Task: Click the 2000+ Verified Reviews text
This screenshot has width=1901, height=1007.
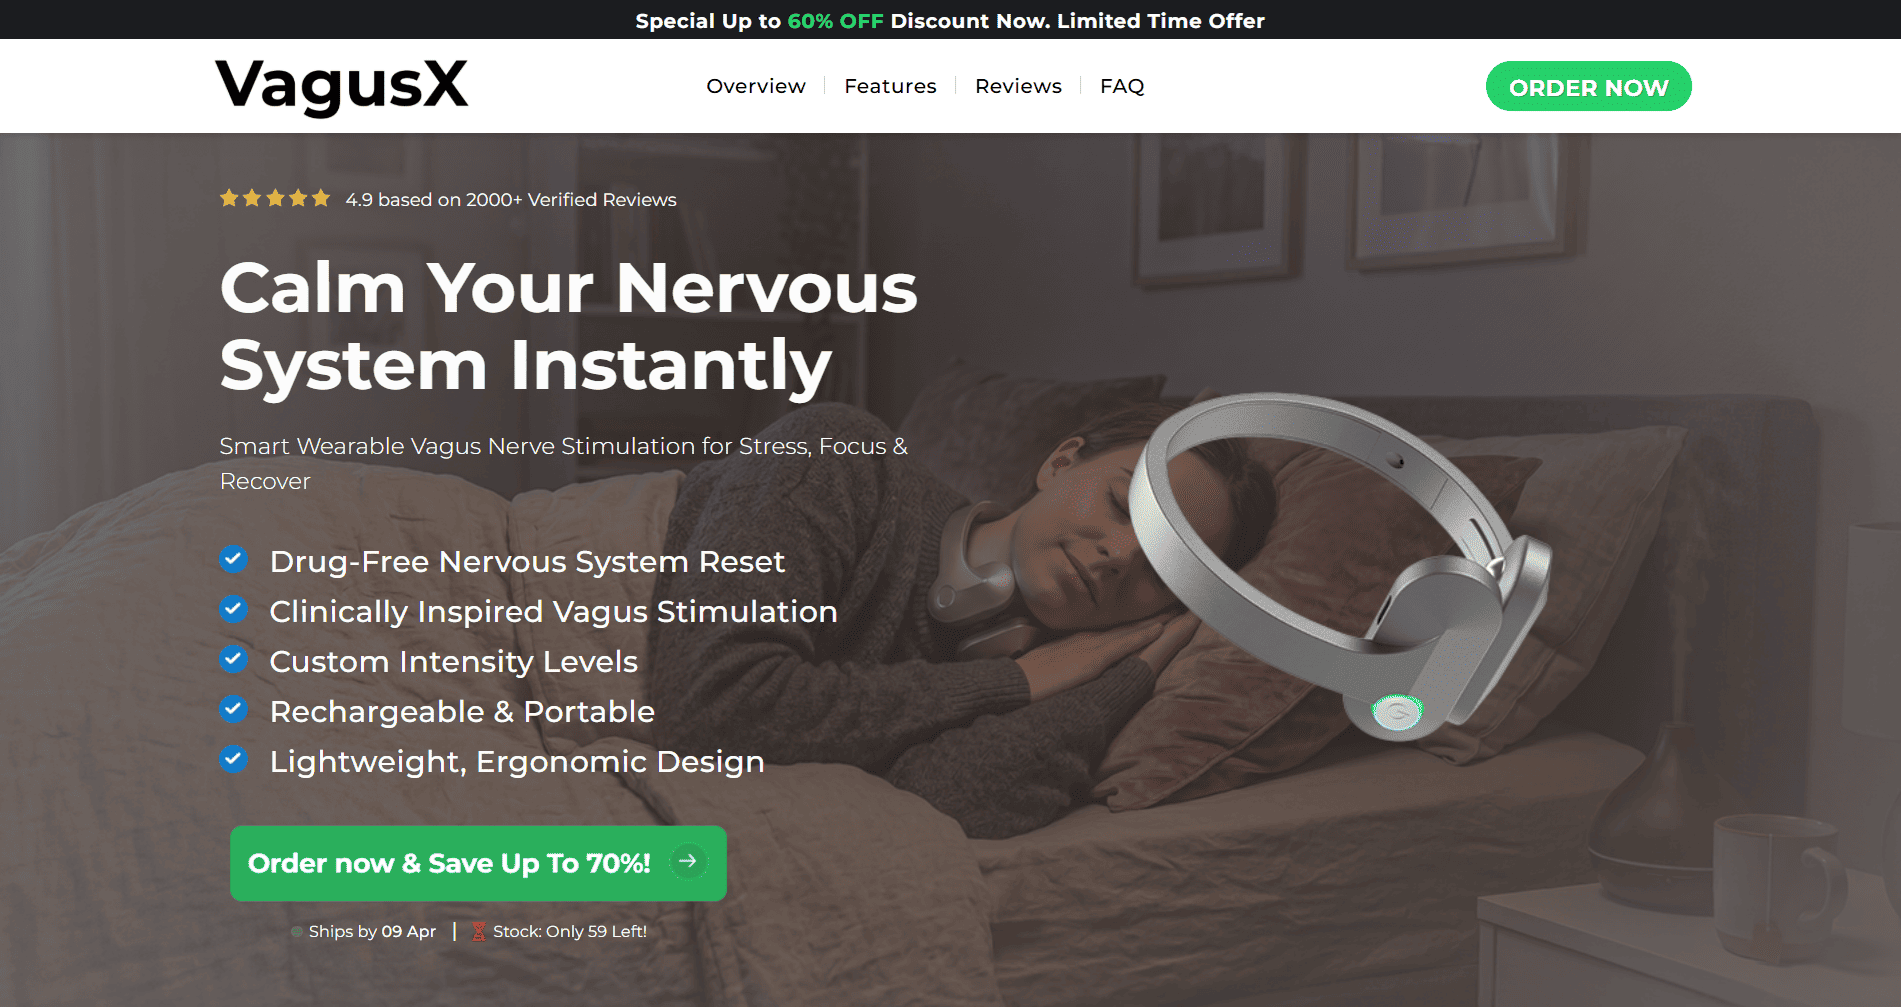Action: pyautogui.click(x=571, y=199)
